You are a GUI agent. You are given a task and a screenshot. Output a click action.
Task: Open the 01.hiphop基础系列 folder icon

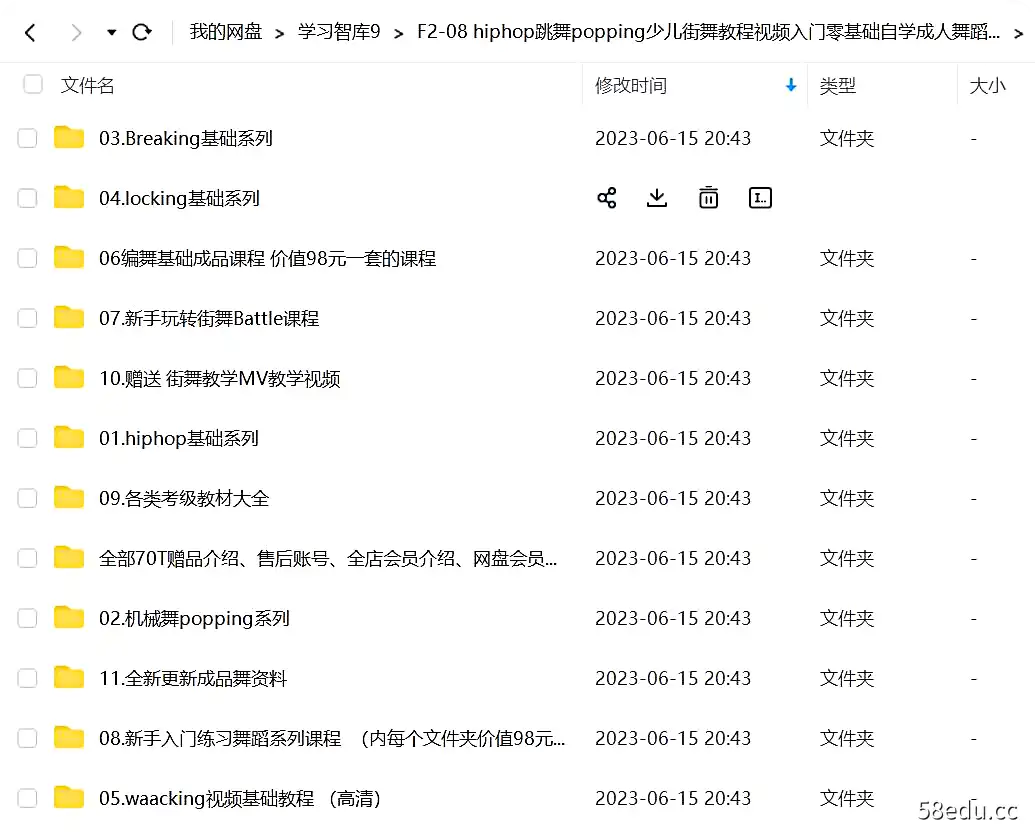pos(67,437)
